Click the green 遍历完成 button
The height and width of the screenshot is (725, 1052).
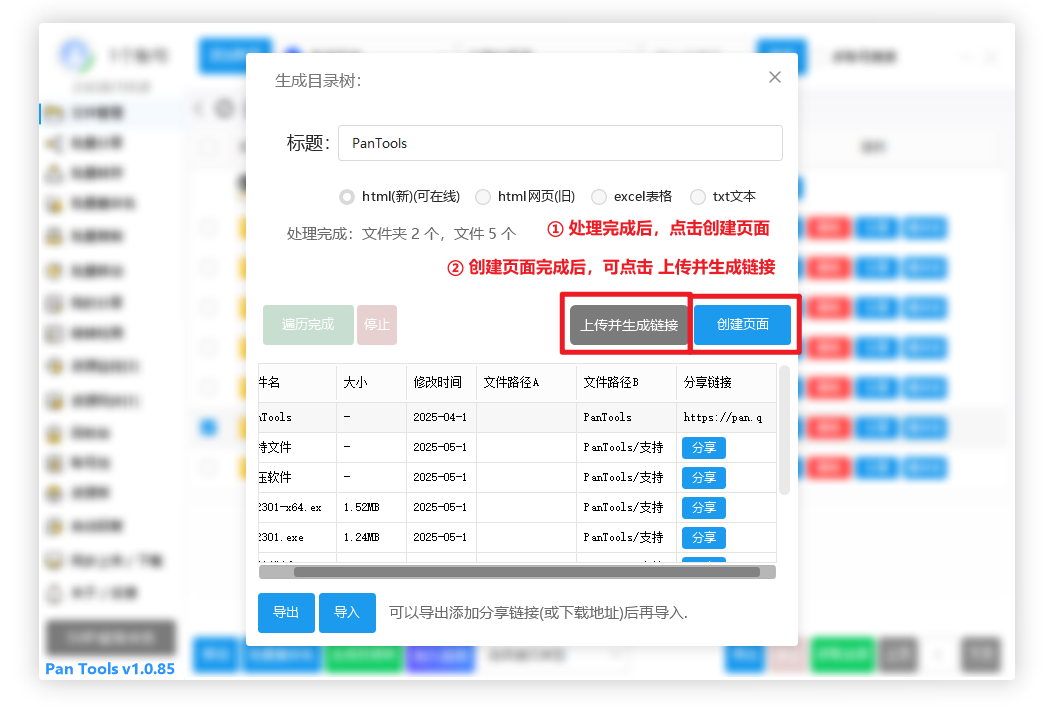pos(308,325)
